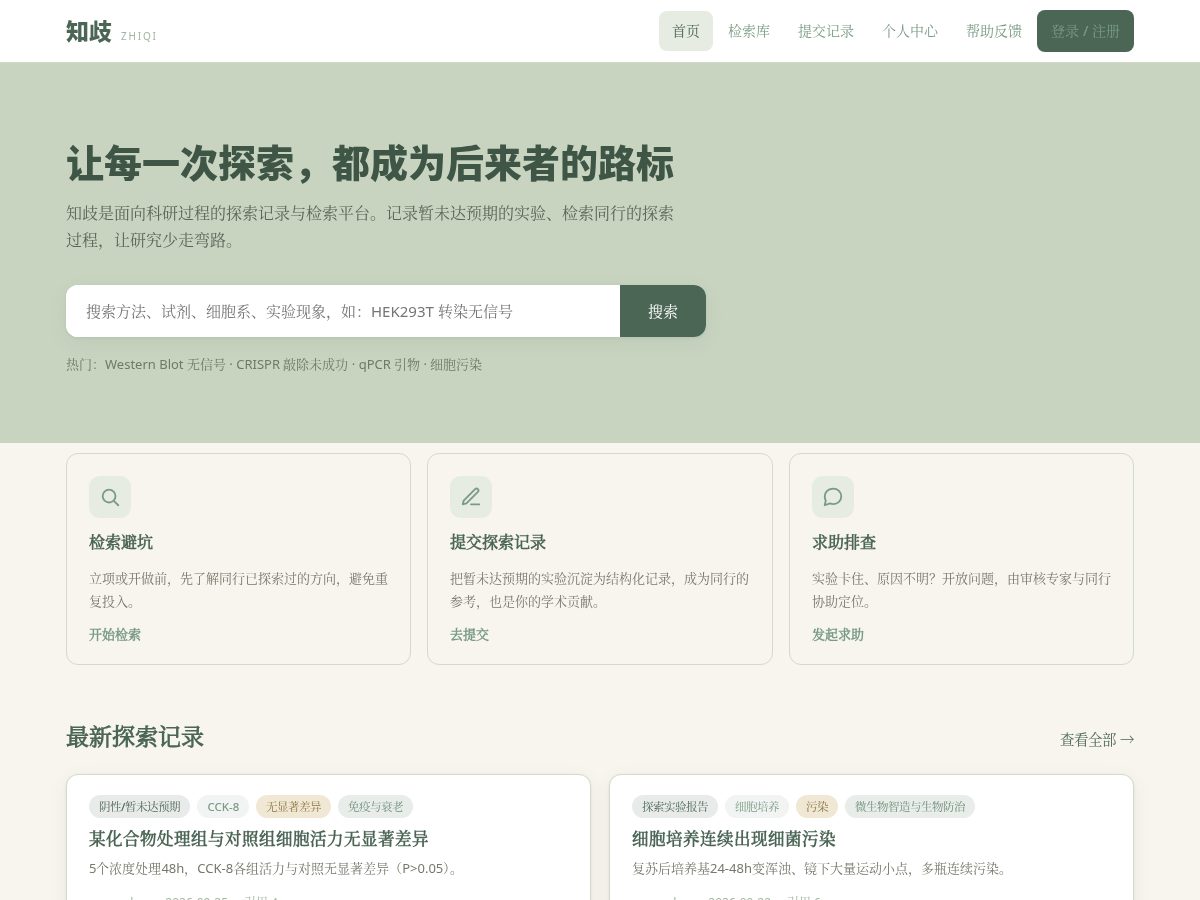Viewport: 1200px width, 900px height.
Task: Click the 求助排查 card title
Action: pyautogui.click(x=844, y=542)
